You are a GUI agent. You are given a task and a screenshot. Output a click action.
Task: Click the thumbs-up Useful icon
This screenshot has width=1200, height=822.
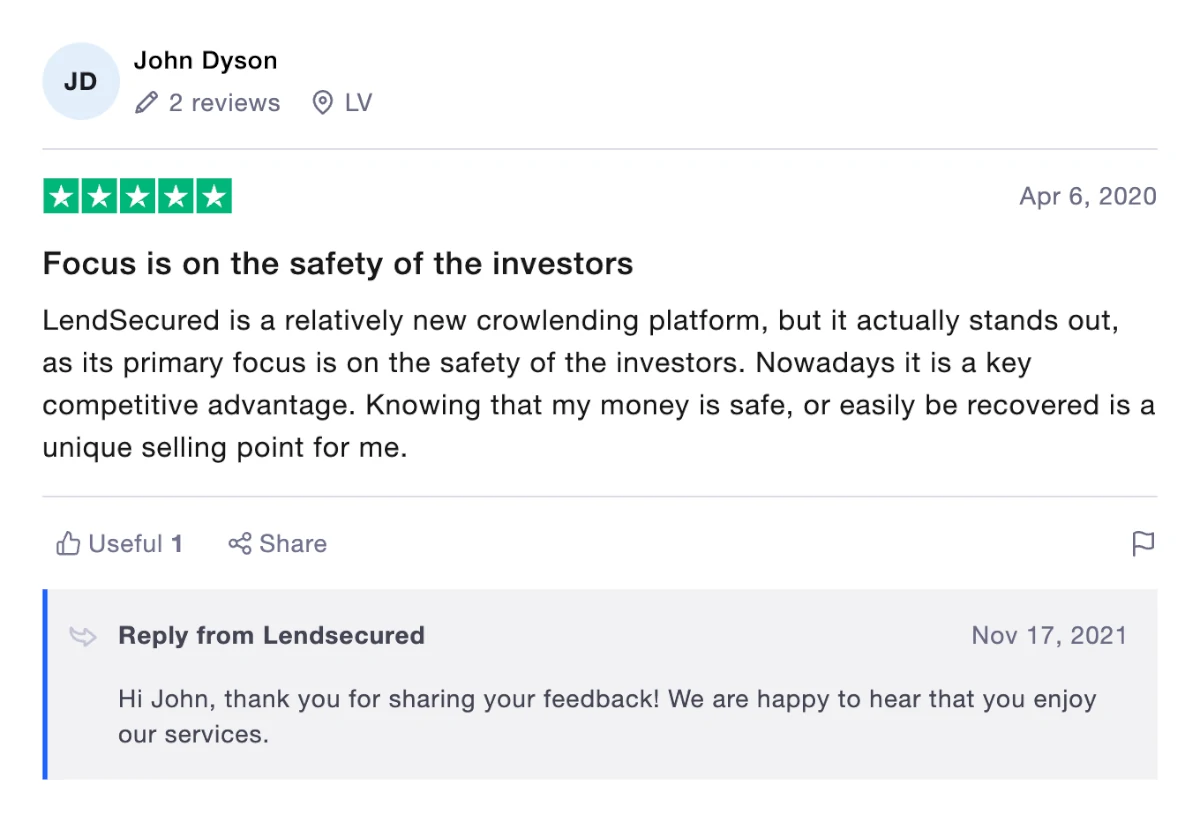point(68,544)
